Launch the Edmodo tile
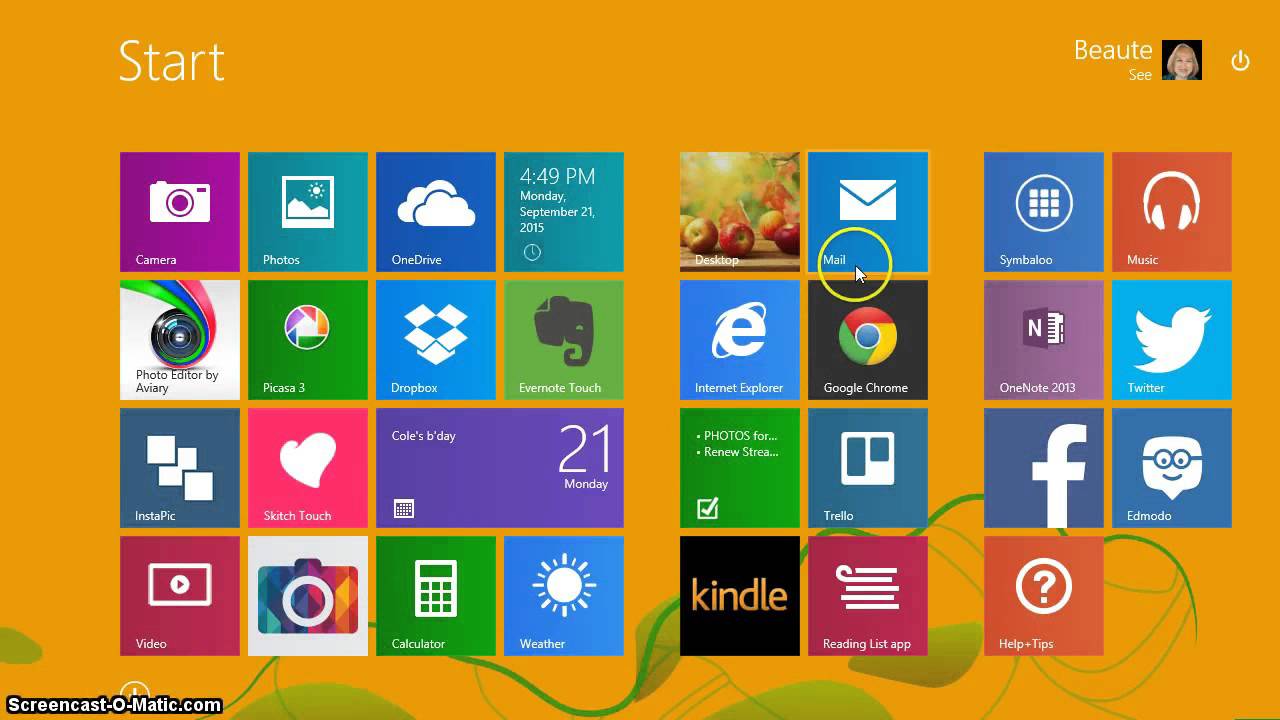 (x=1172, y=468)
